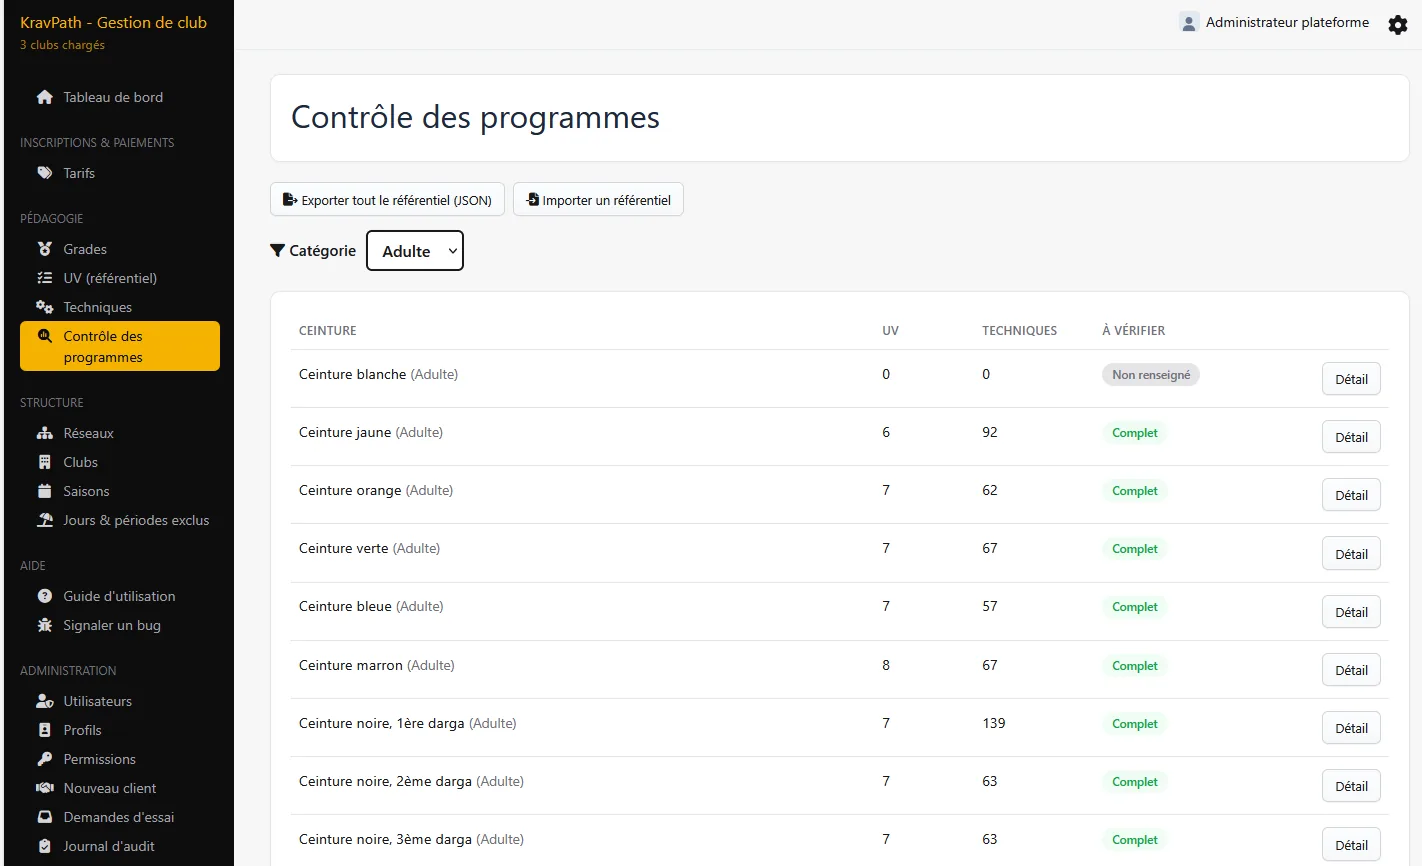This screenshot has width=1422, height=866.
Task: Open settings with the top-right gear icon
Action: (x=1398, y=25)
